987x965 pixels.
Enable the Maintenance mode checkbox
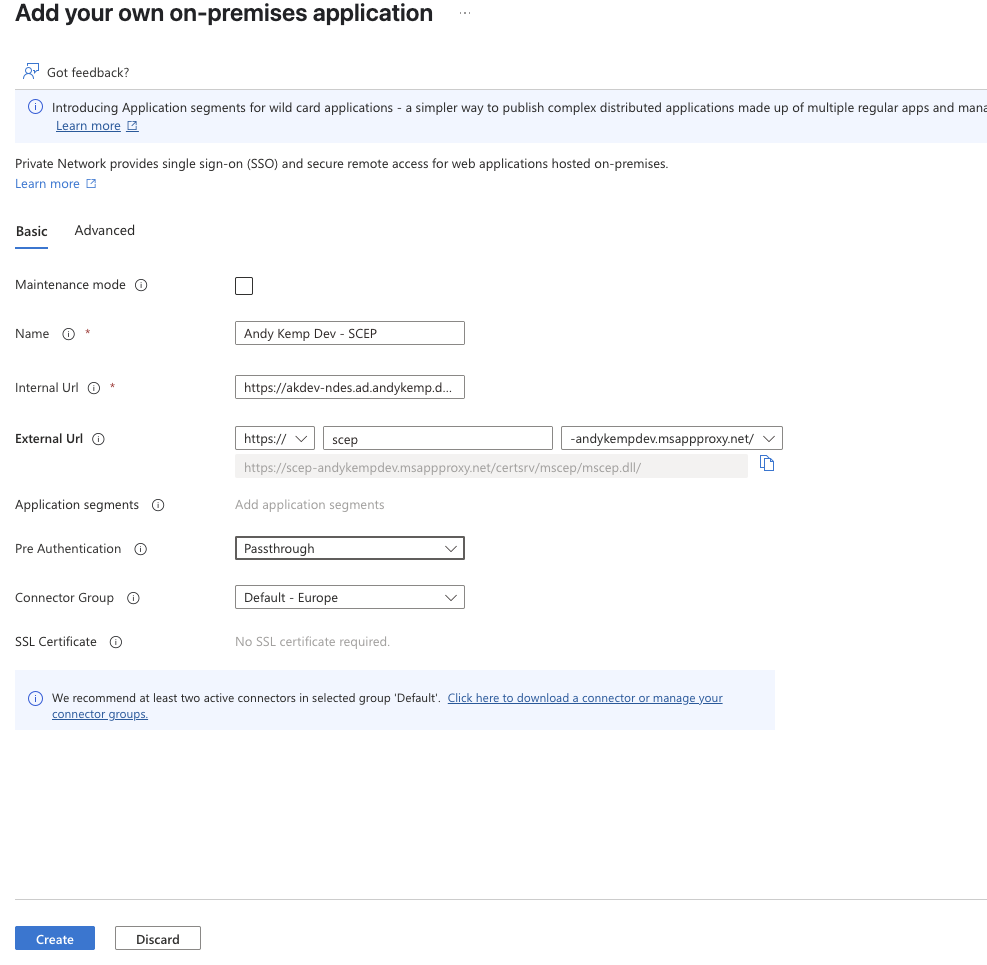(244, 286)
